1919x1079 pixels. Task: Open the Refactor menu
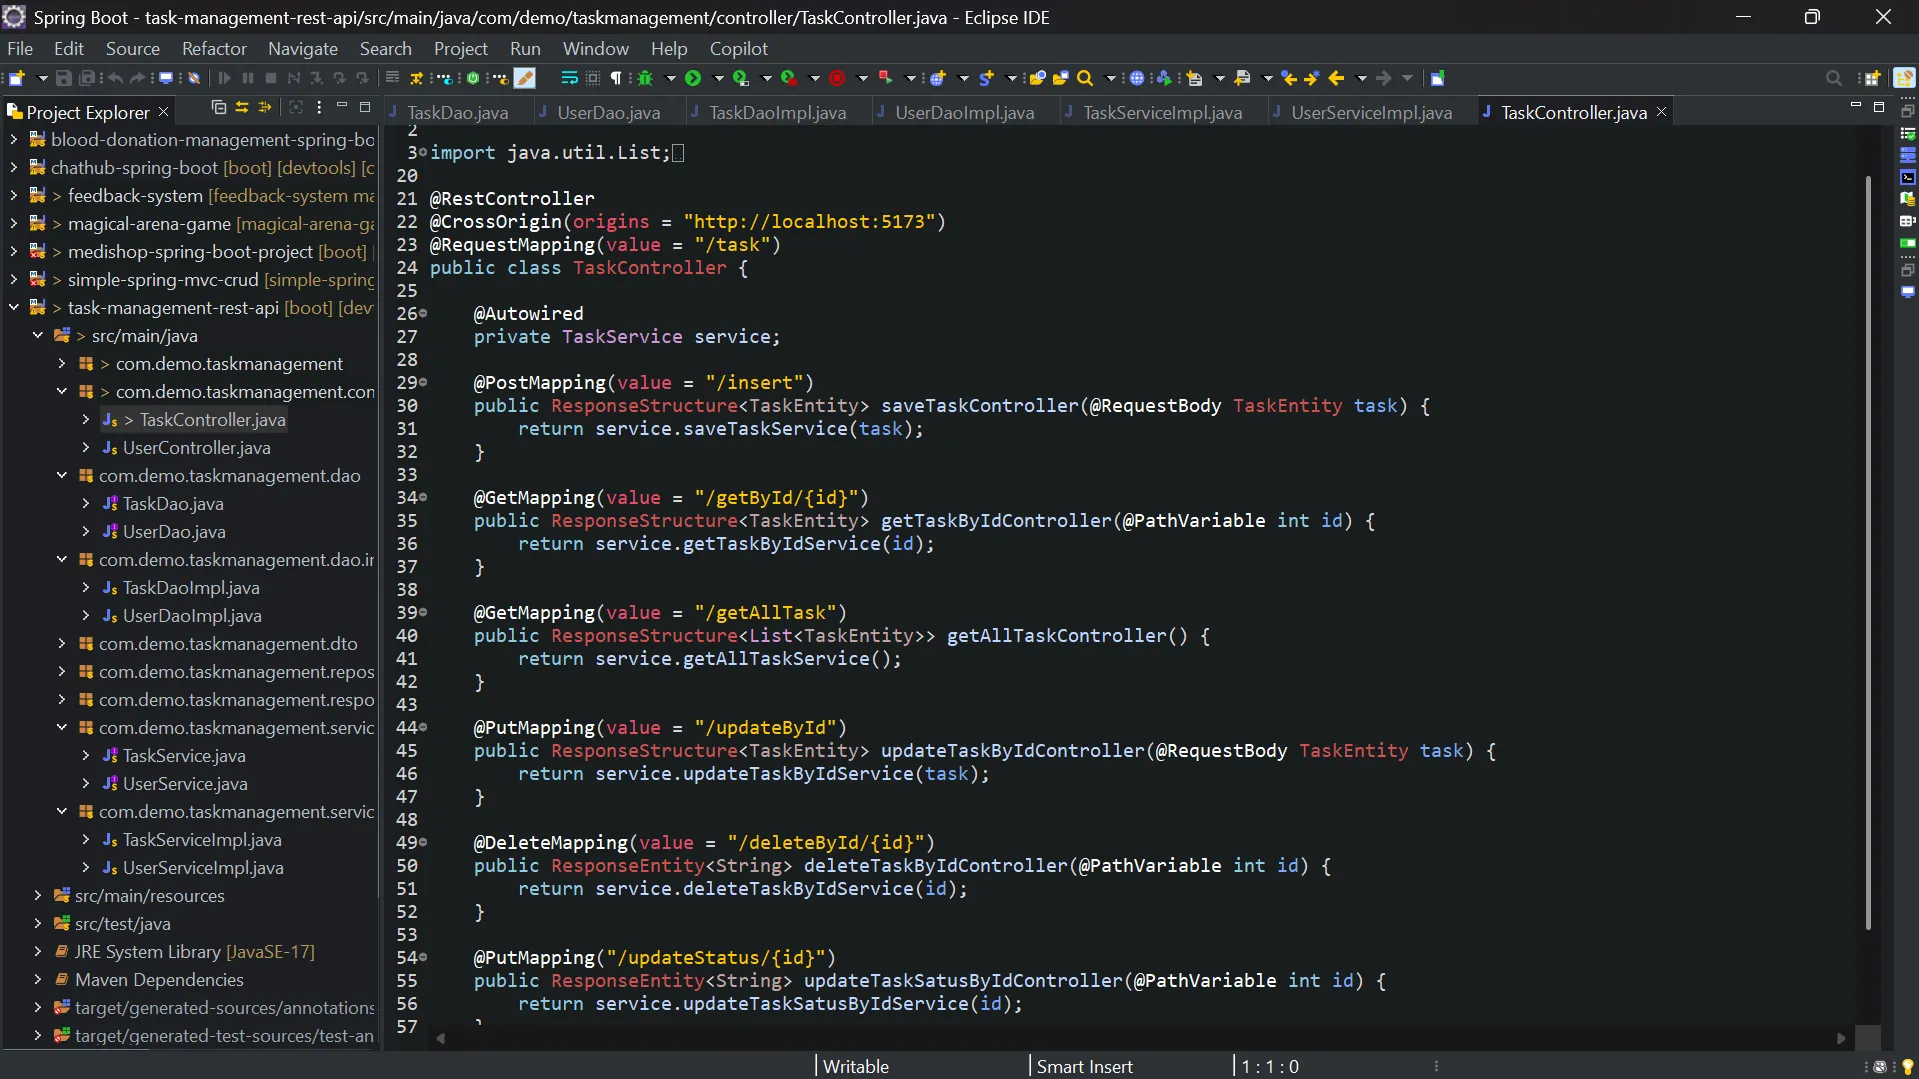click(214, 49)
